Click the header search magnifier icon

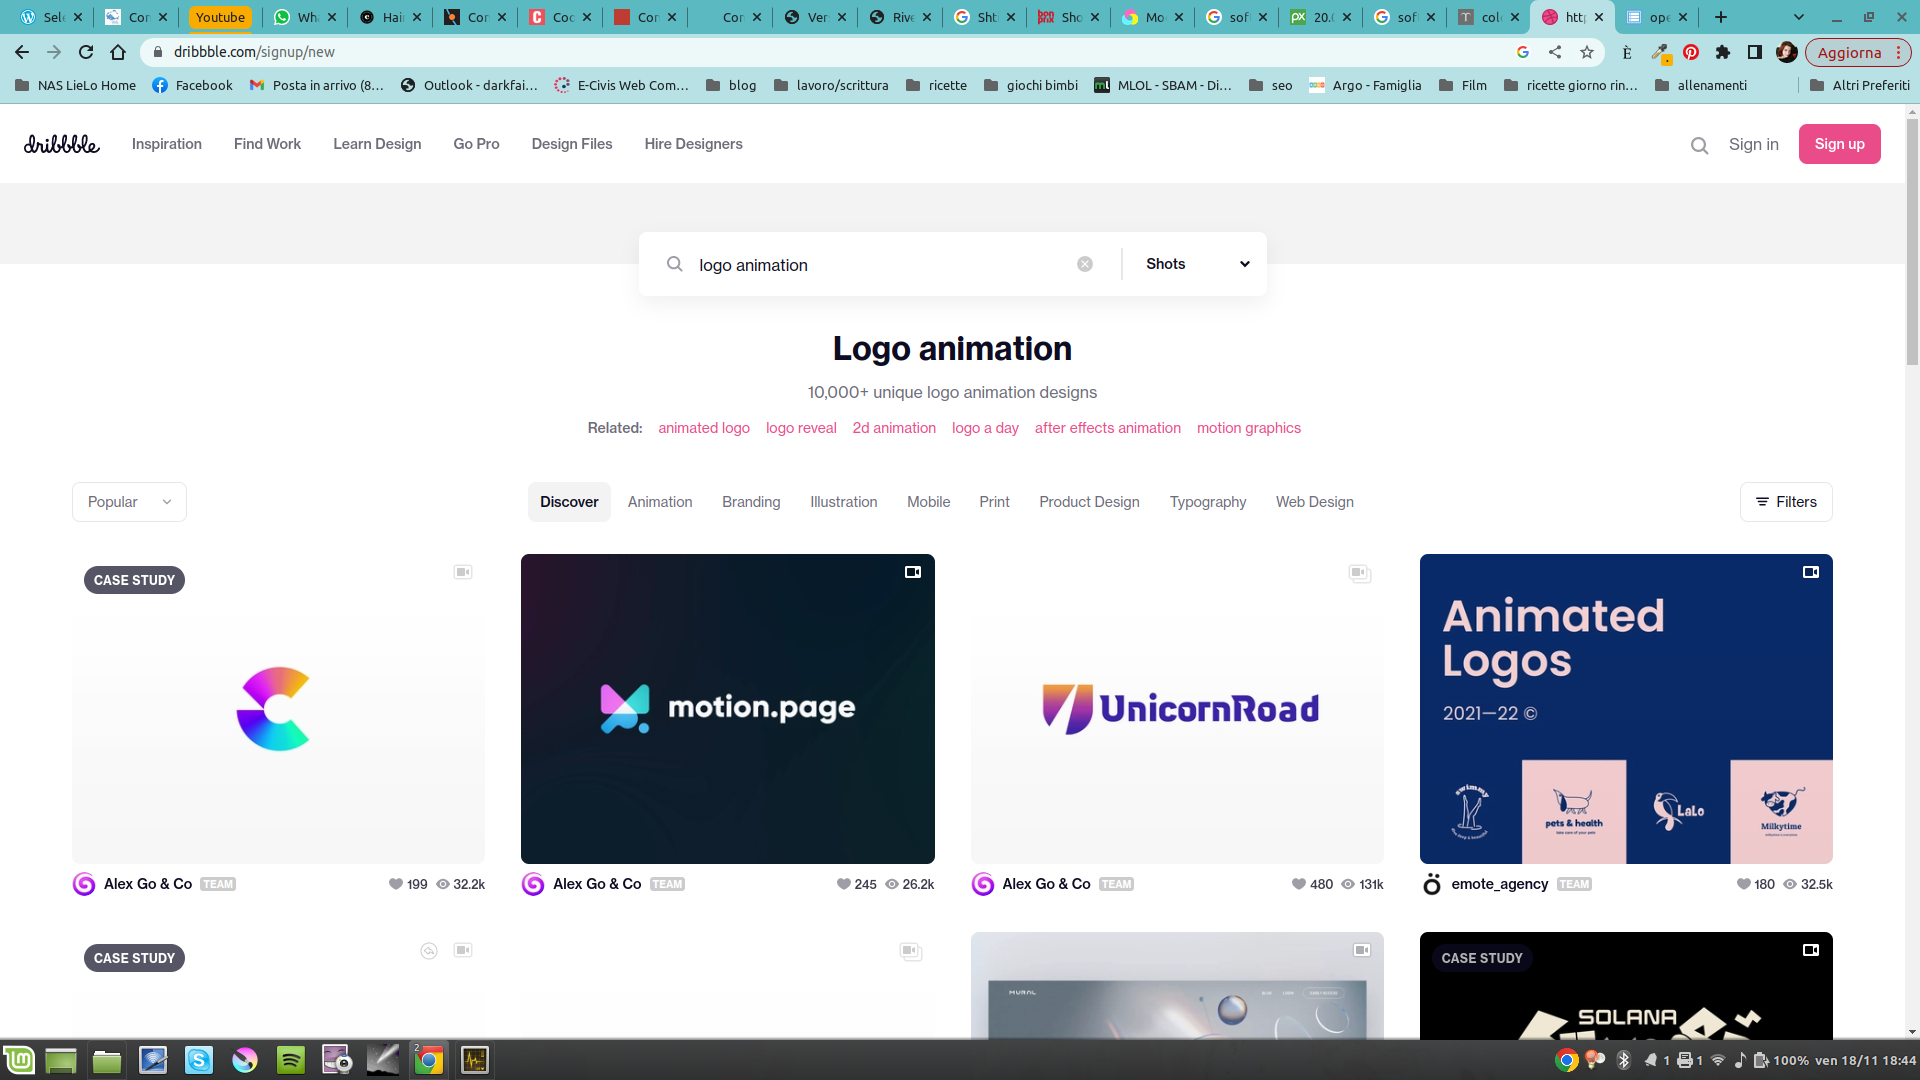click(x=1699, y=145)
